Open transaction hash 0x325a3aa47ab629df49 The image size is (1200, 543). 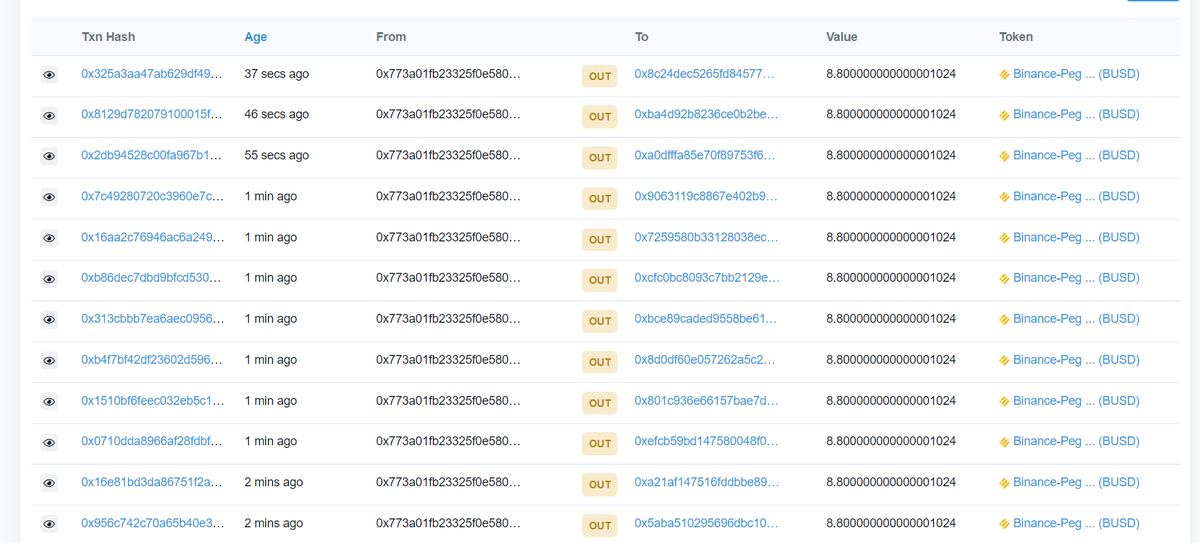click(x=152, y=74)
